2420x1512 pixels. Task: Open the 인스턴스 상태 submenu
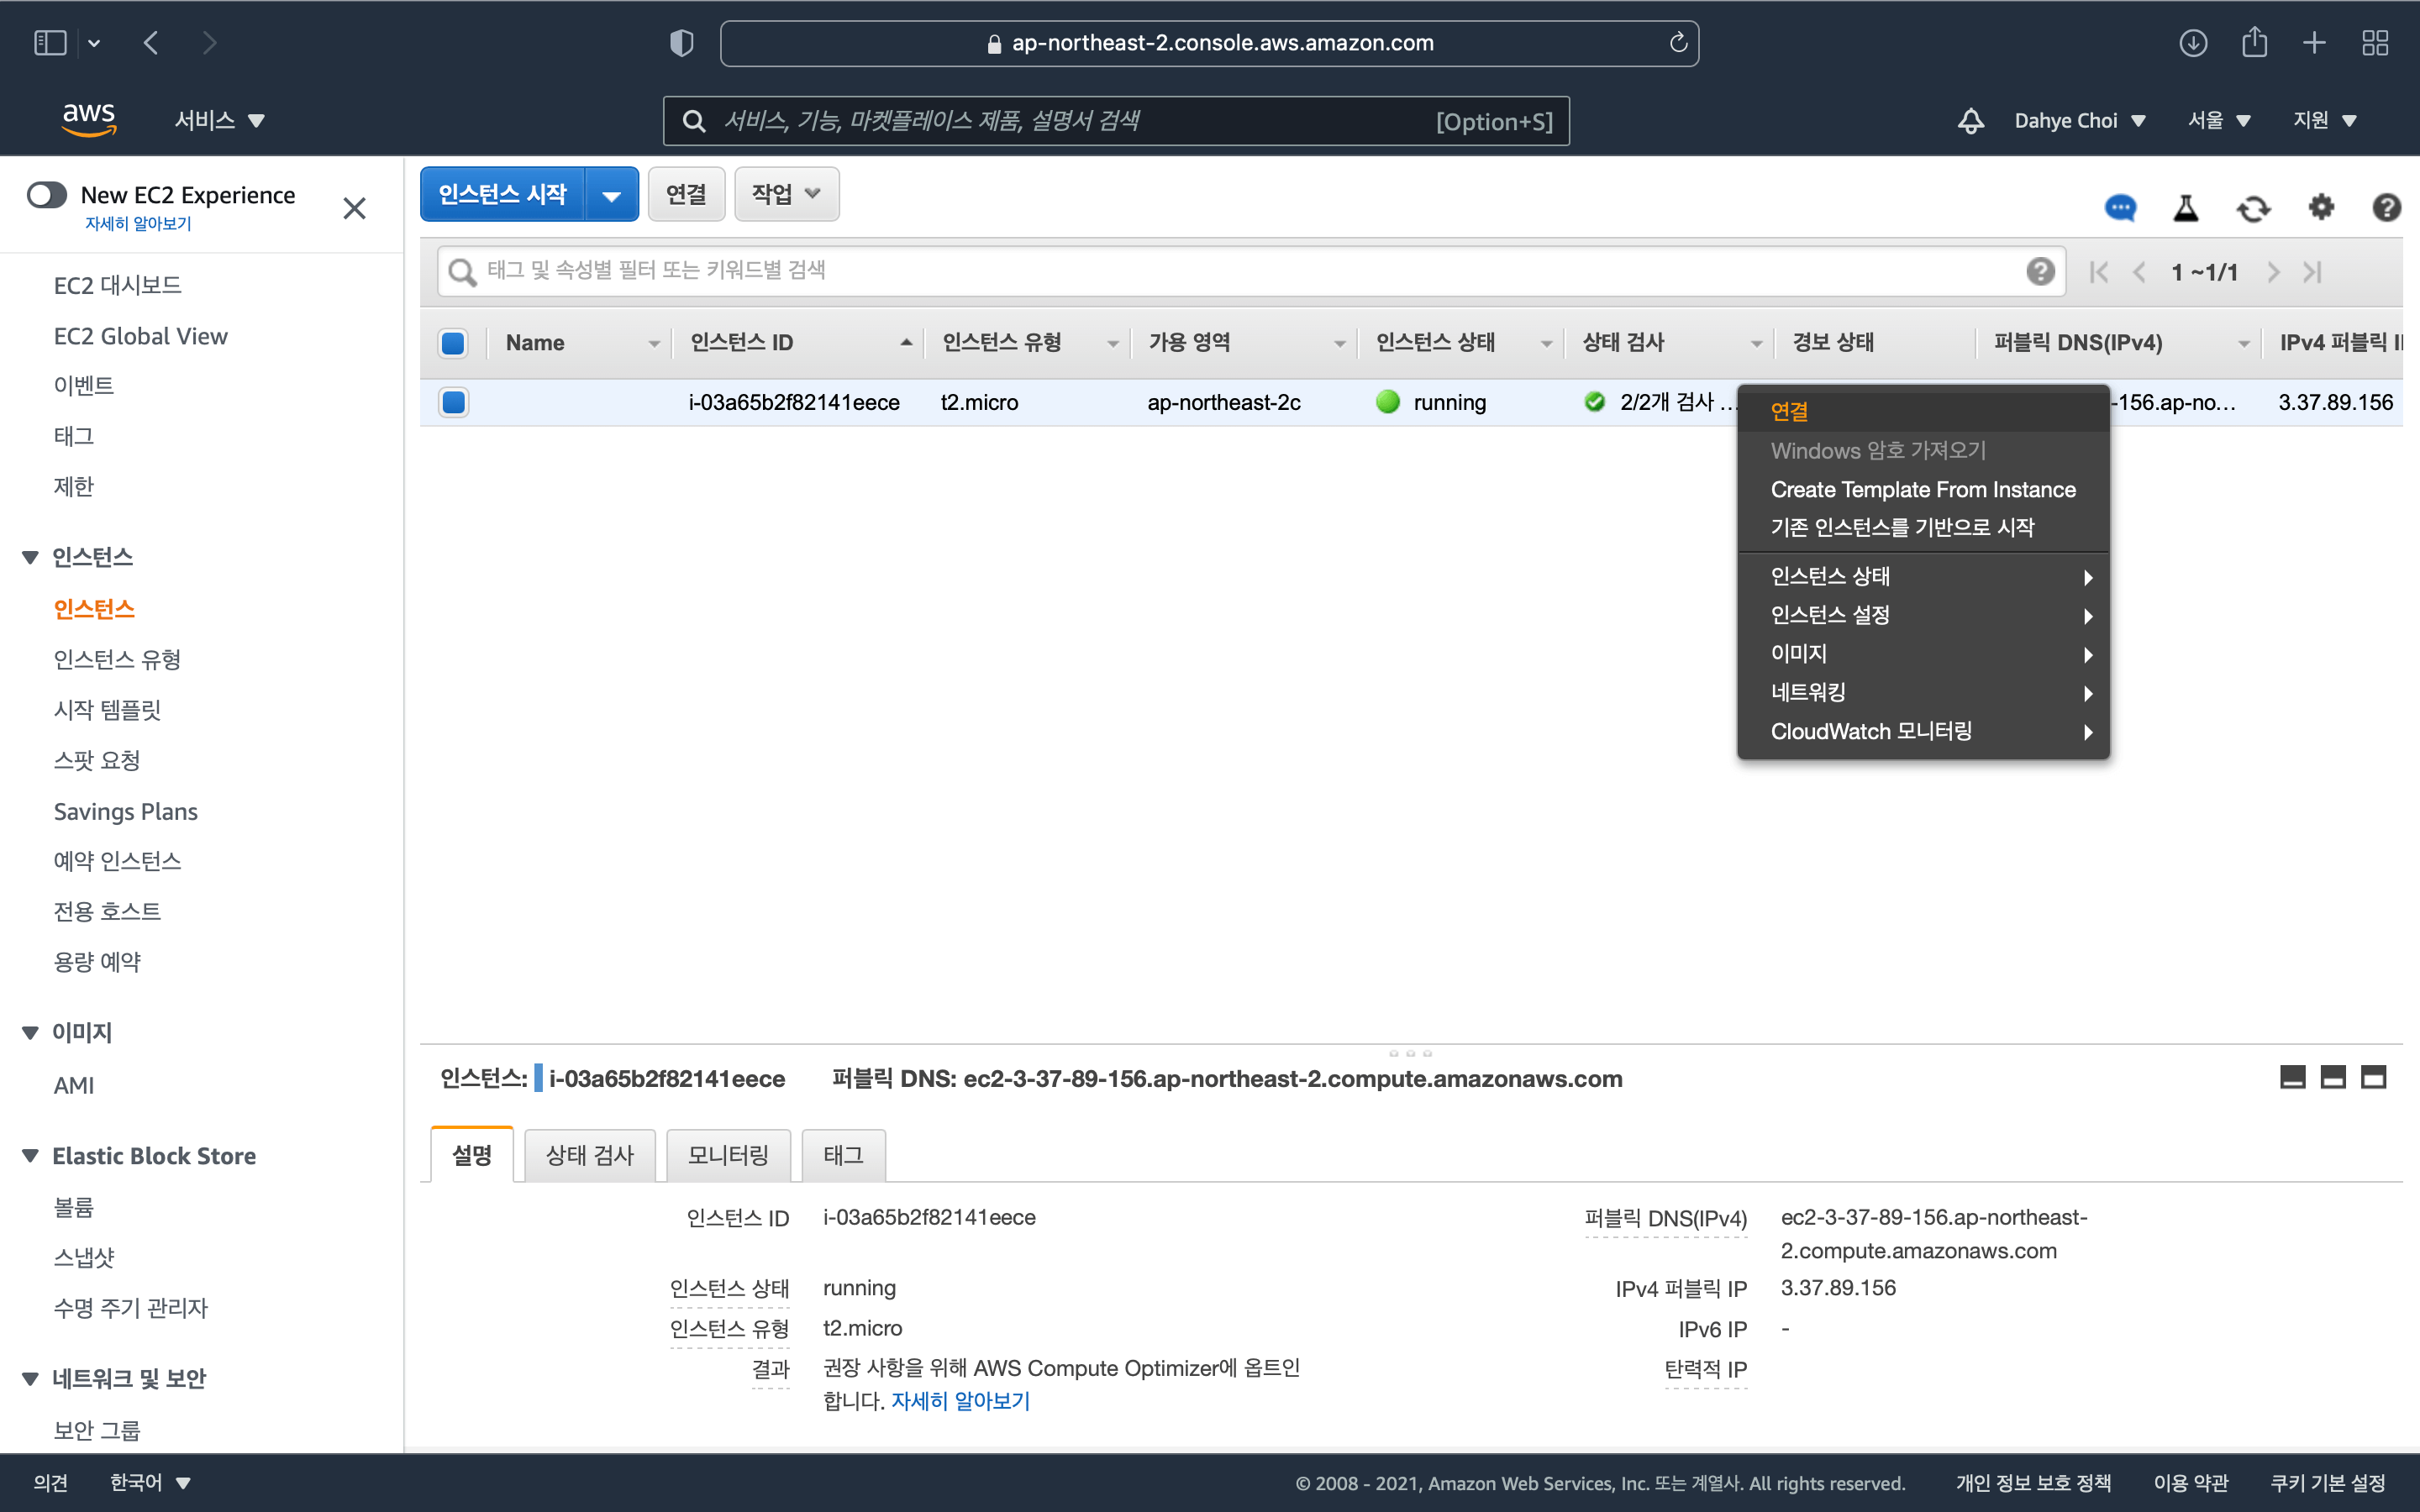click(x=1923, y=576)
